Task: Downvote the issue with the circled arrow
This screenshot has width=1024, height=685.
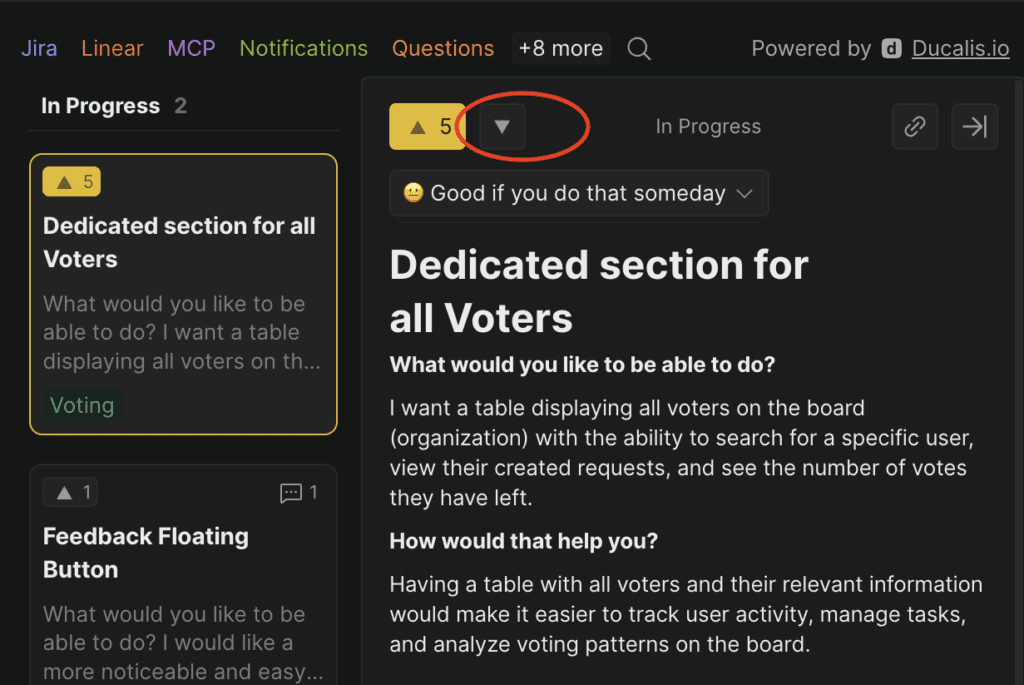Action: pos(502,126)
